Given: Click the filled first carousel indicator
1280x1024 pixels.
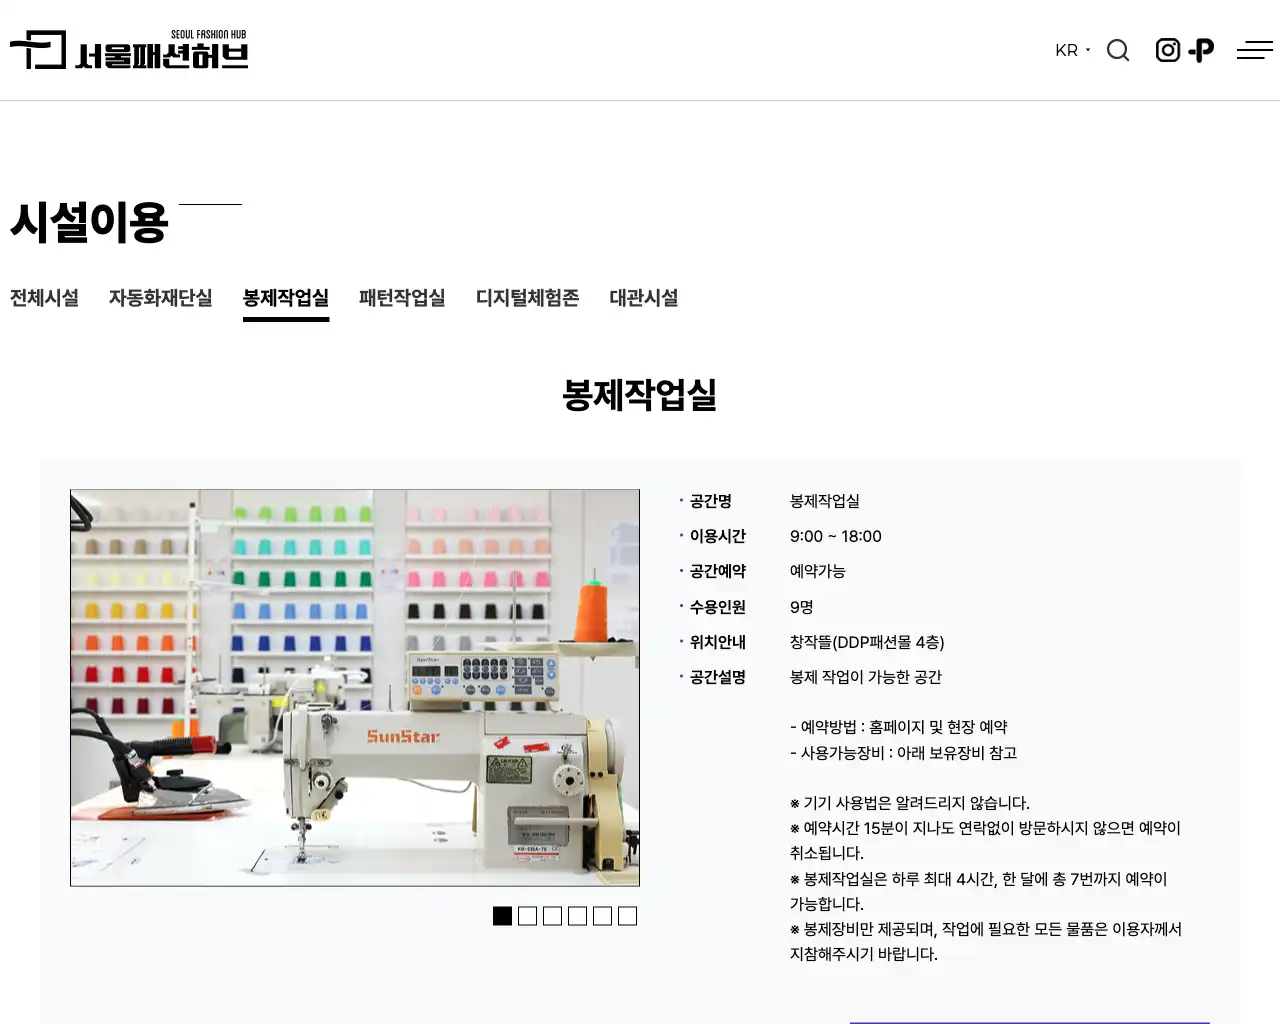Looking at the screenshot, I should coord(502,915).
